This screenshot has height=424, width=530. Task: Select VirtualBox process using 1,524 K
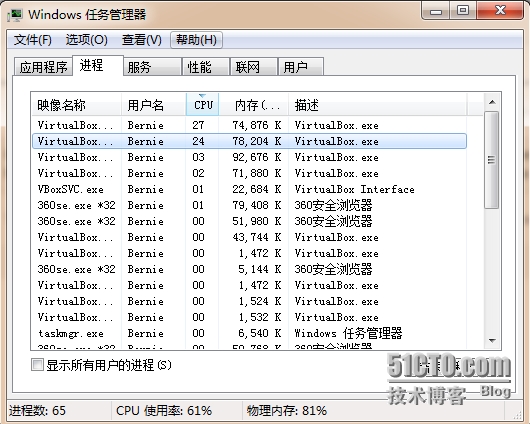point(249,301)
